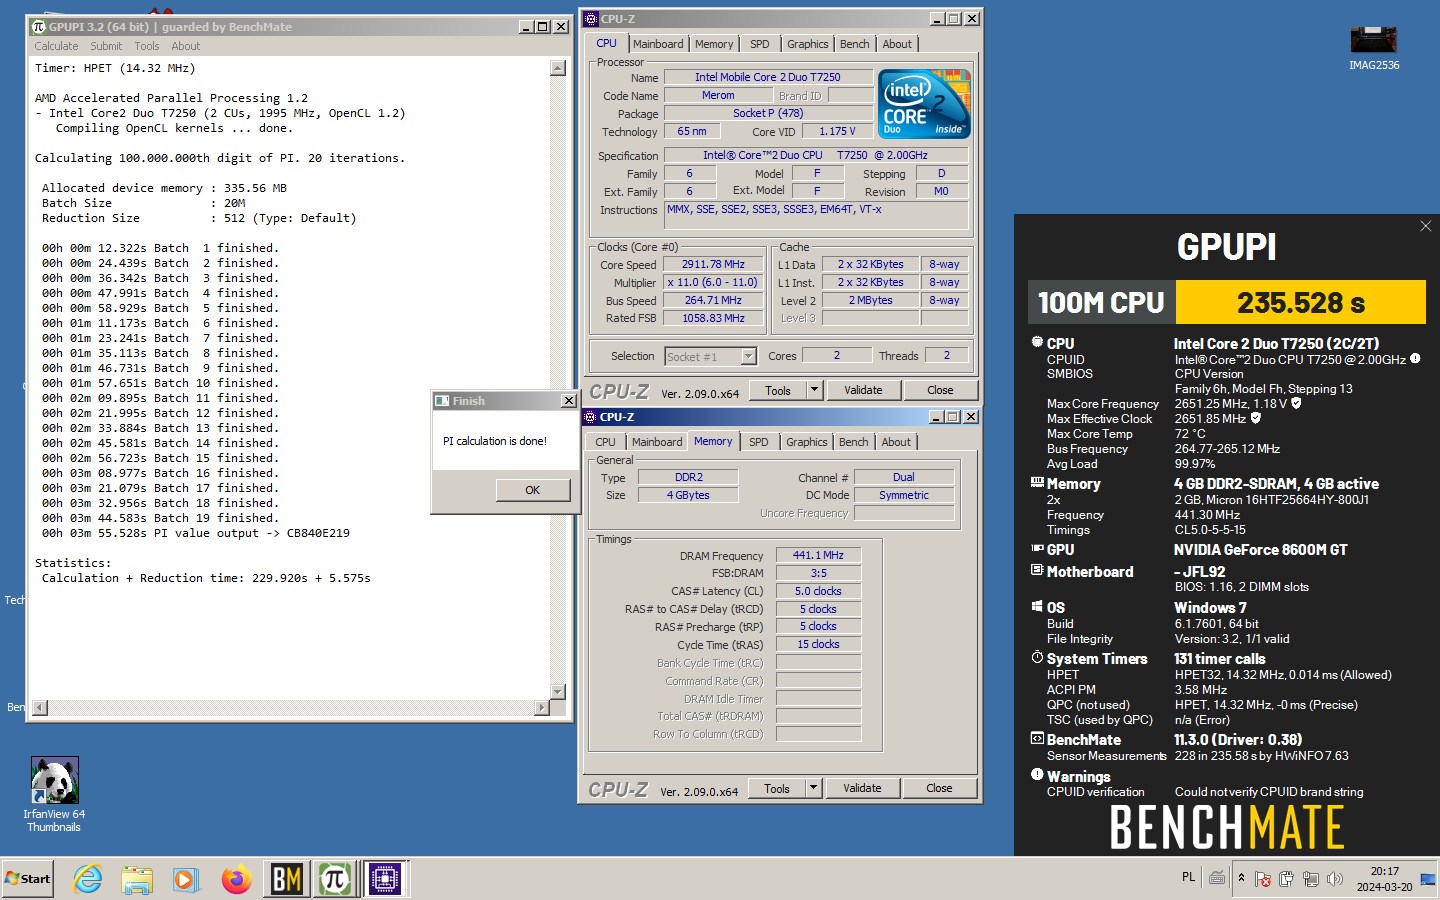The width and height of the screenshot is (1440, 900).
Task: Click Tools button in upper CPU-Z window
Action: [778, 390]
